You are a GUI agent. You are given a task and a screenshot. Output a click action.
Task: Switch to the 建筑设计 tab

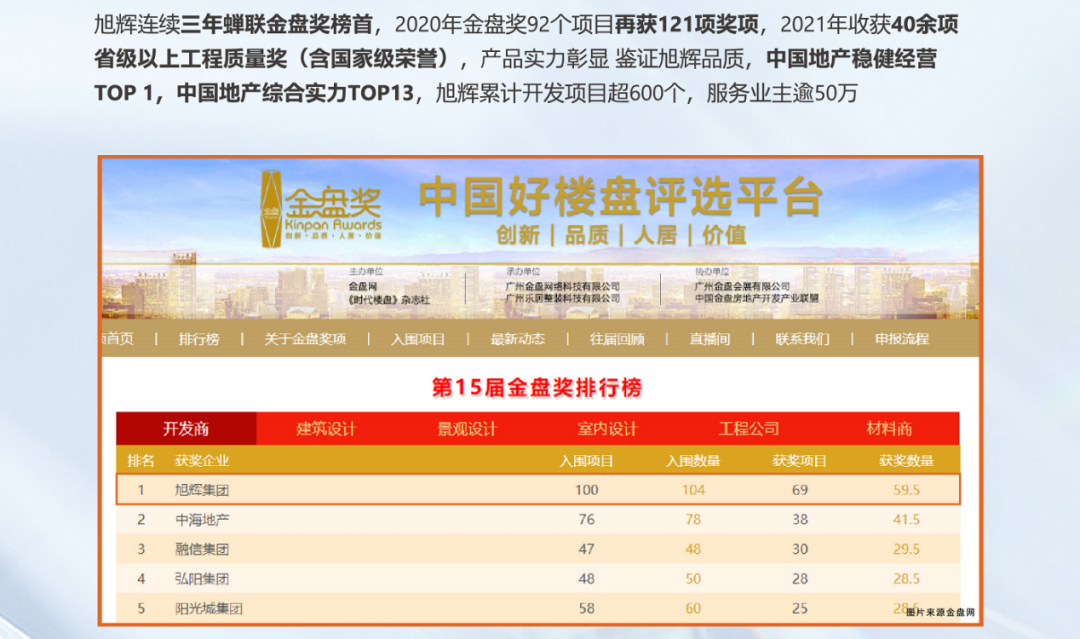click(x=326, y=429)
